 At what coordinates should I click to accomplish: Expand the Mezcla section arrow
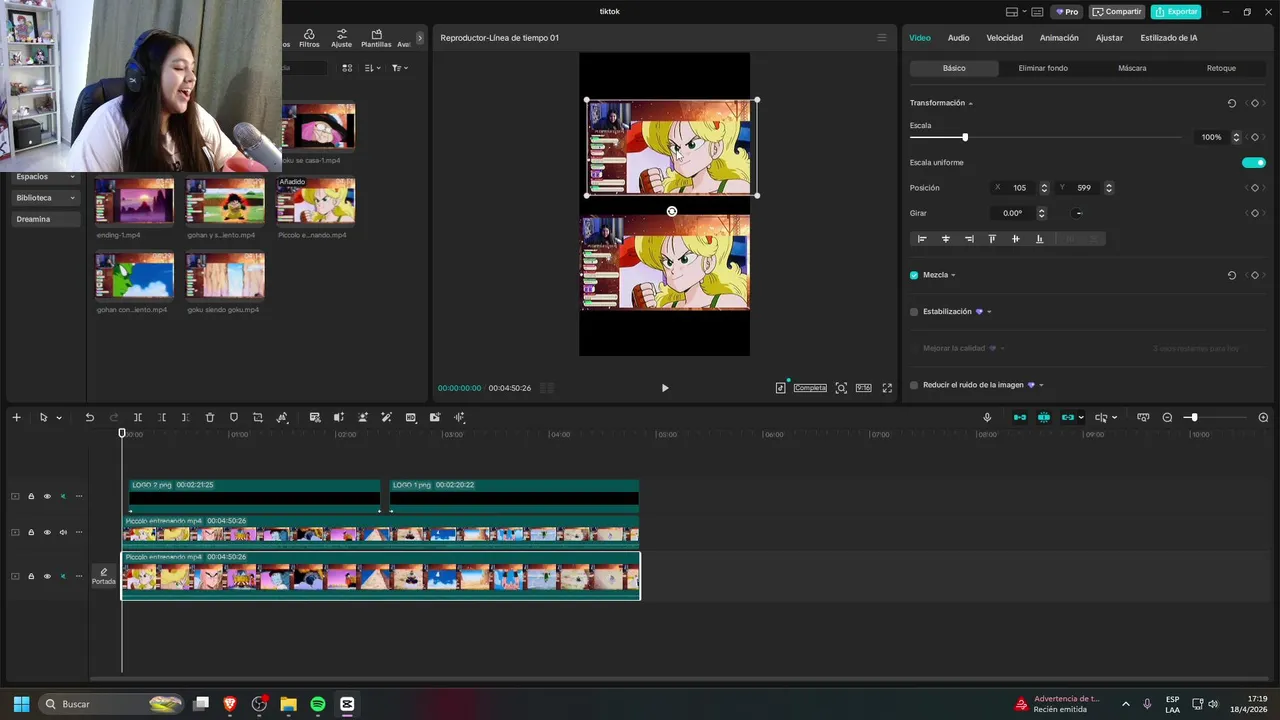pos(953,275)
